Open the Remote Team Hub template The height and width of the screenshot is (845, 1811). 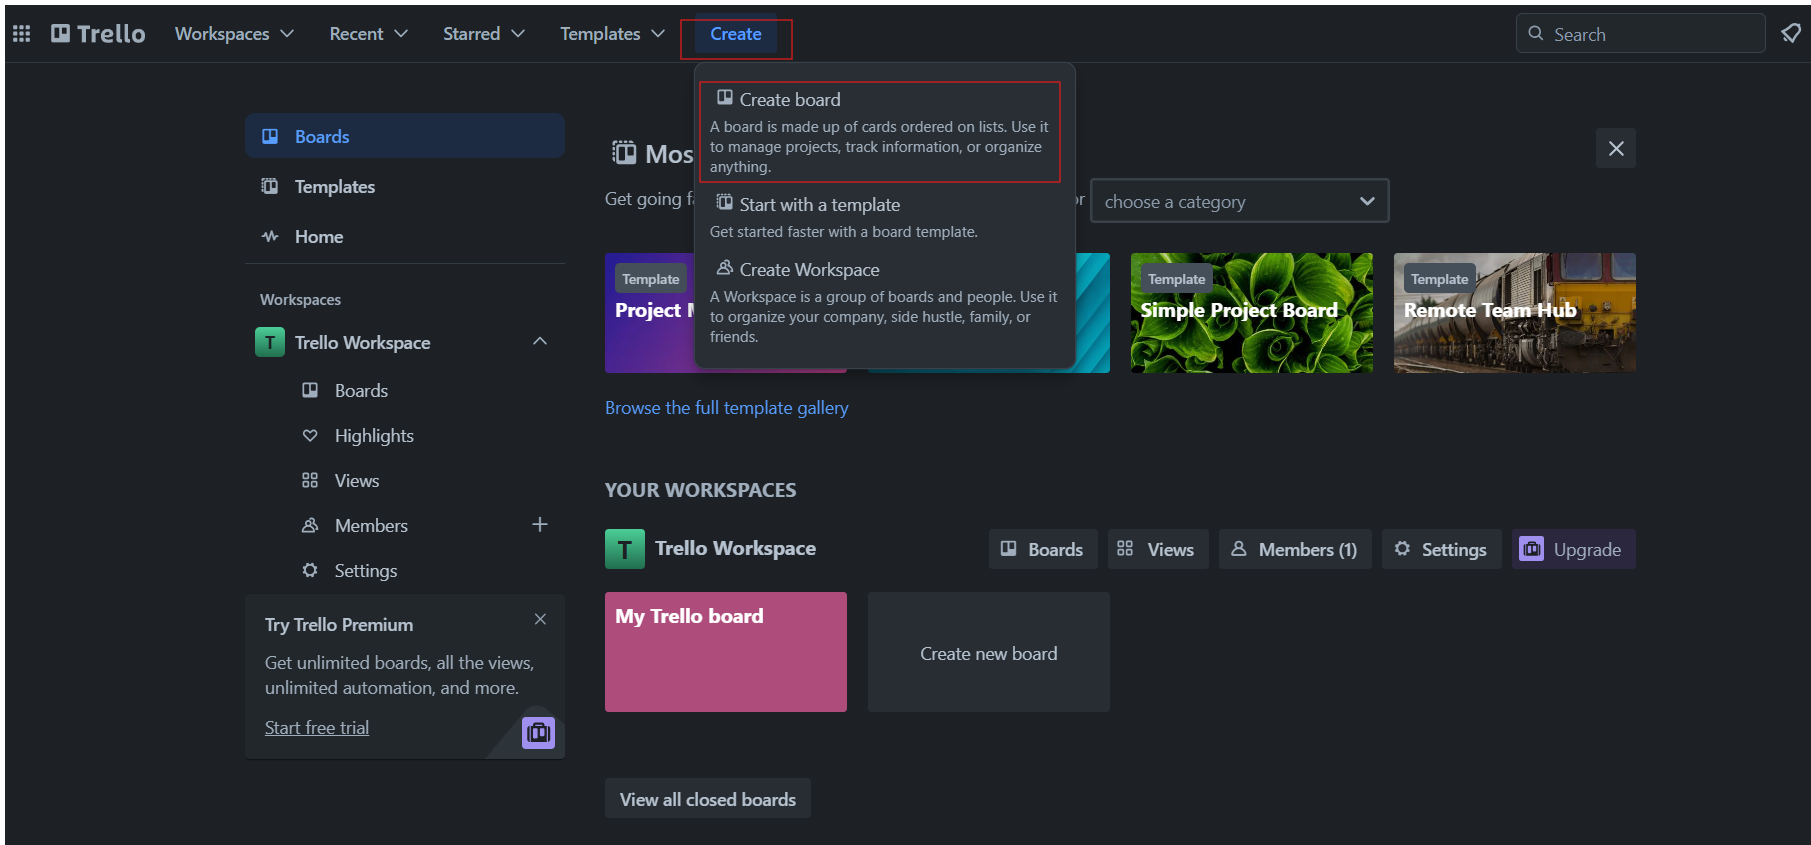[x=1515, y=313]
